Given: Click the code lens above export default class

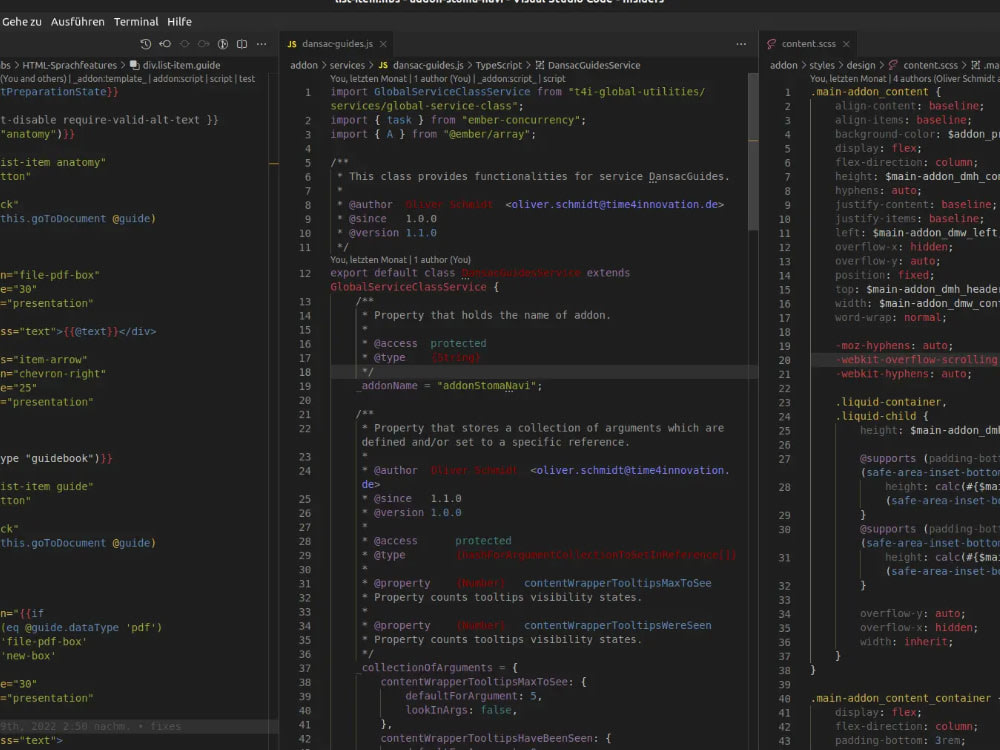Looking at the screenshot, I should click(400, 259).
